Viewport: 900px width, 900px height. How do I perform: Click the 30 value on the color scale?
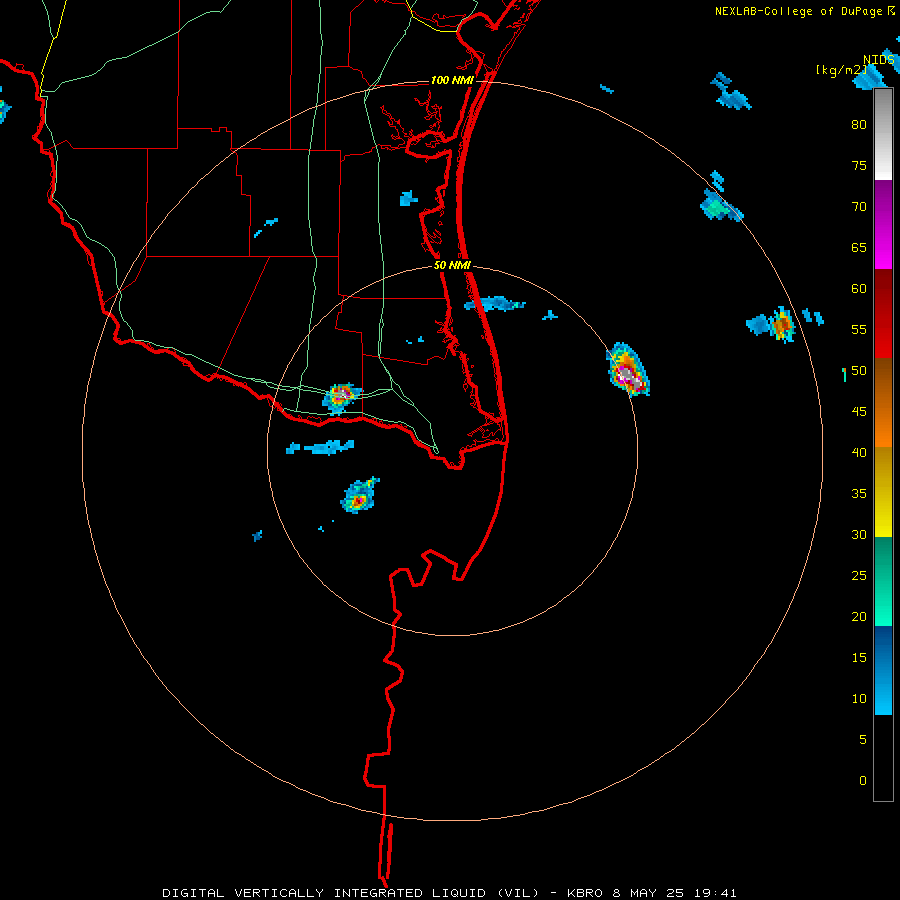click(859, 534)
